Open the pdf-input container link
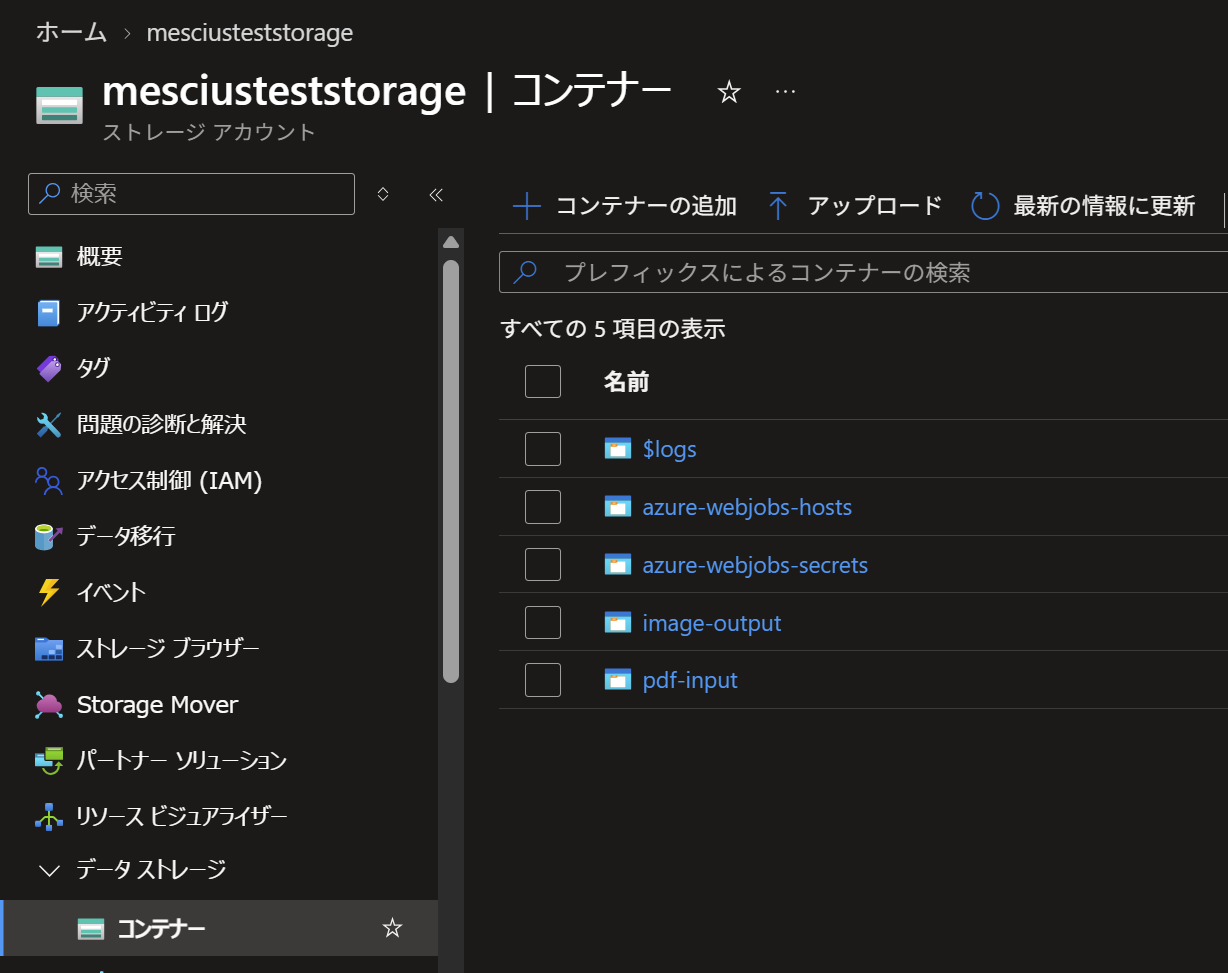The width and height of the screenshot is (1228, 973). [690, 680]
